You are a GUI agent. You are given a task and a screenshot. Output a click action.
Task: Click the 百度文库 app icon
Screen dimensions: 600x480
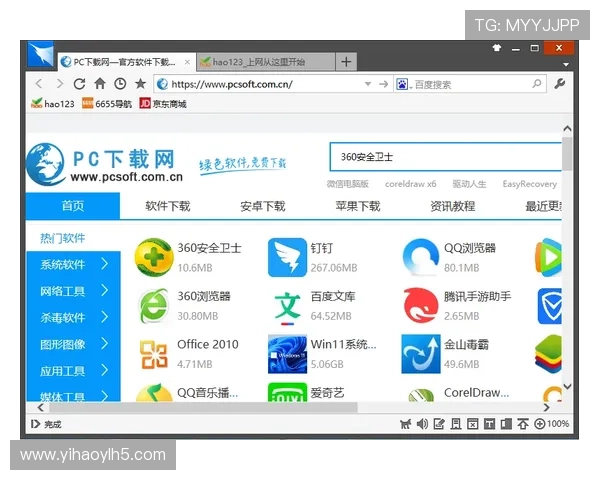tap(287, 307)
